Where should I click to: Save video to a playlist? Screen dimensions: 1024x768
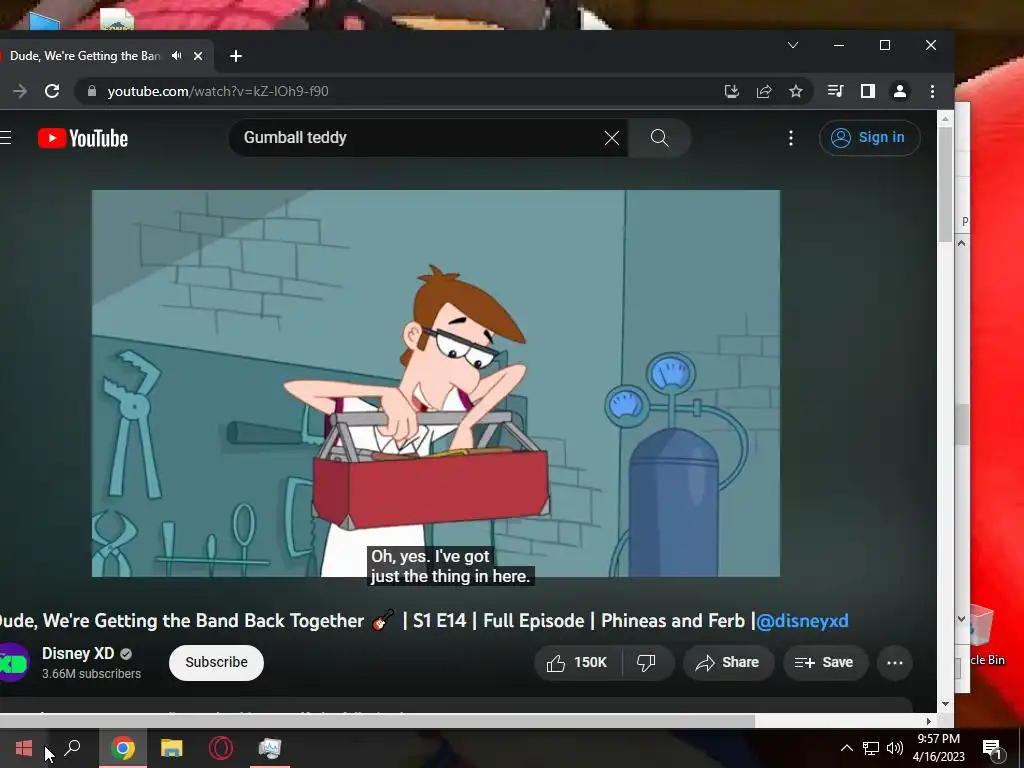point(825,663)
